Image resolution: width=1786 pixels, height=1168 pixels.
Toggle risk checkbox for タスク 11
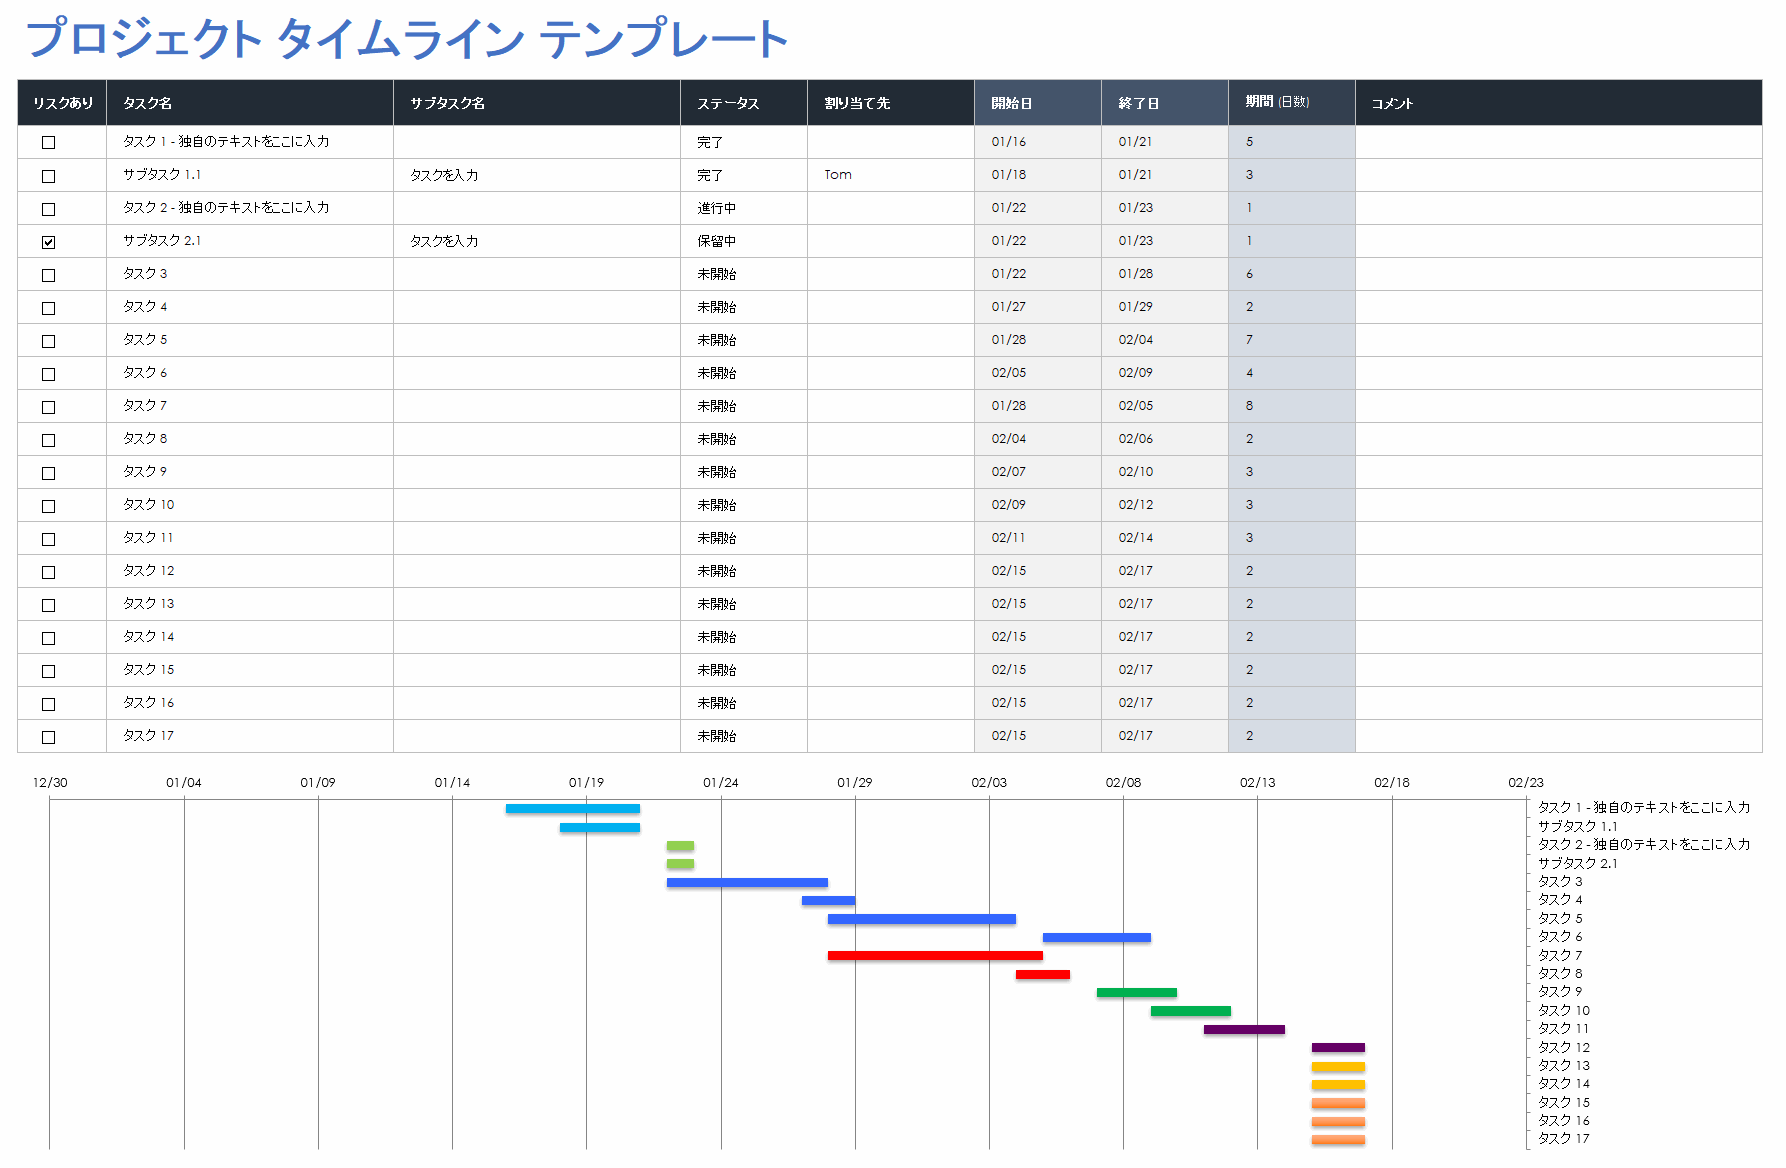click(48, 538)
